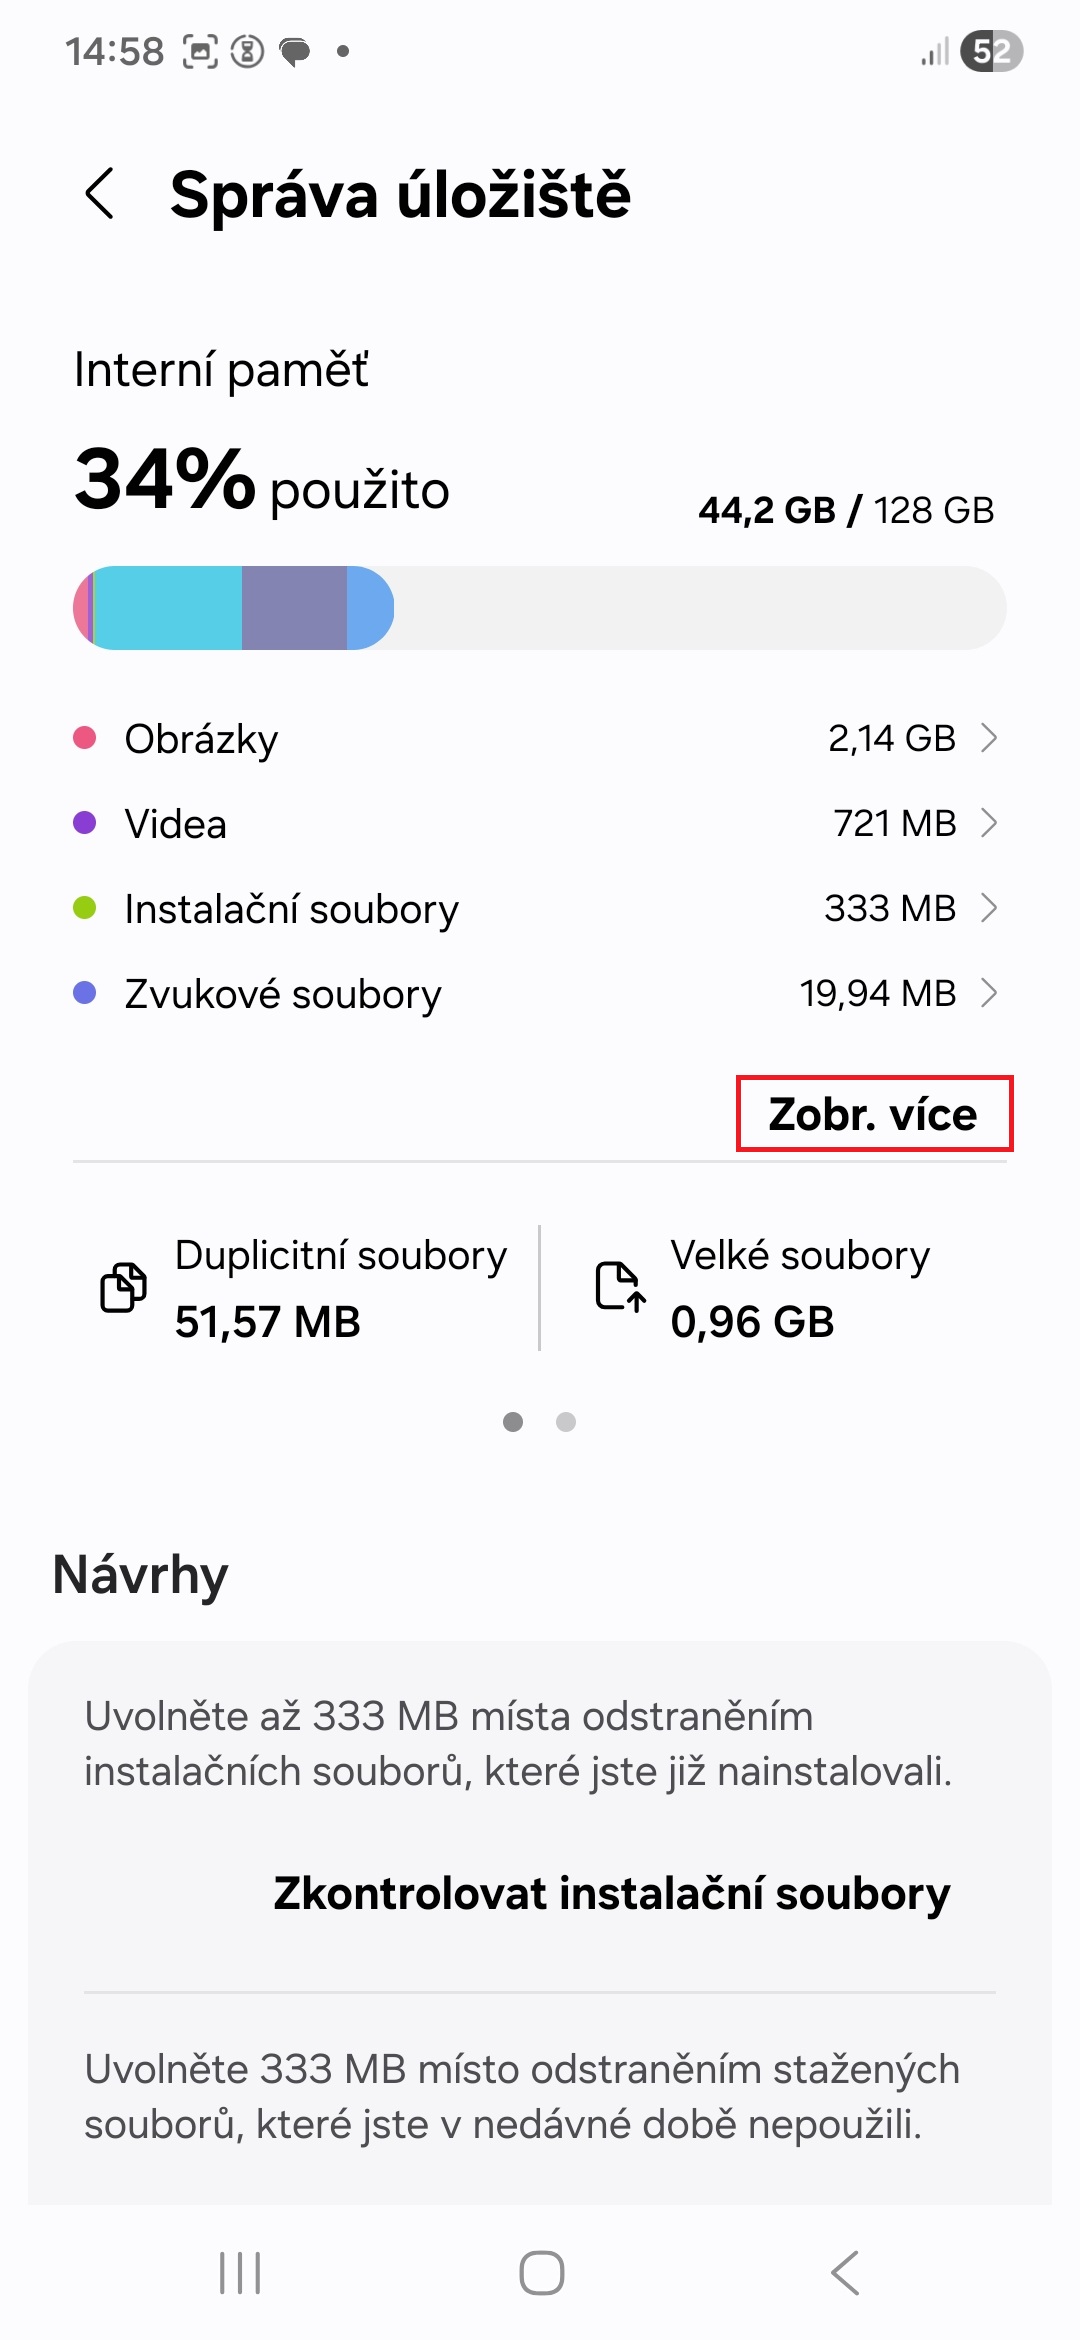Expand Instalační soubory via its chevron
This screenshot has width=1080, height=2340.
990,908
